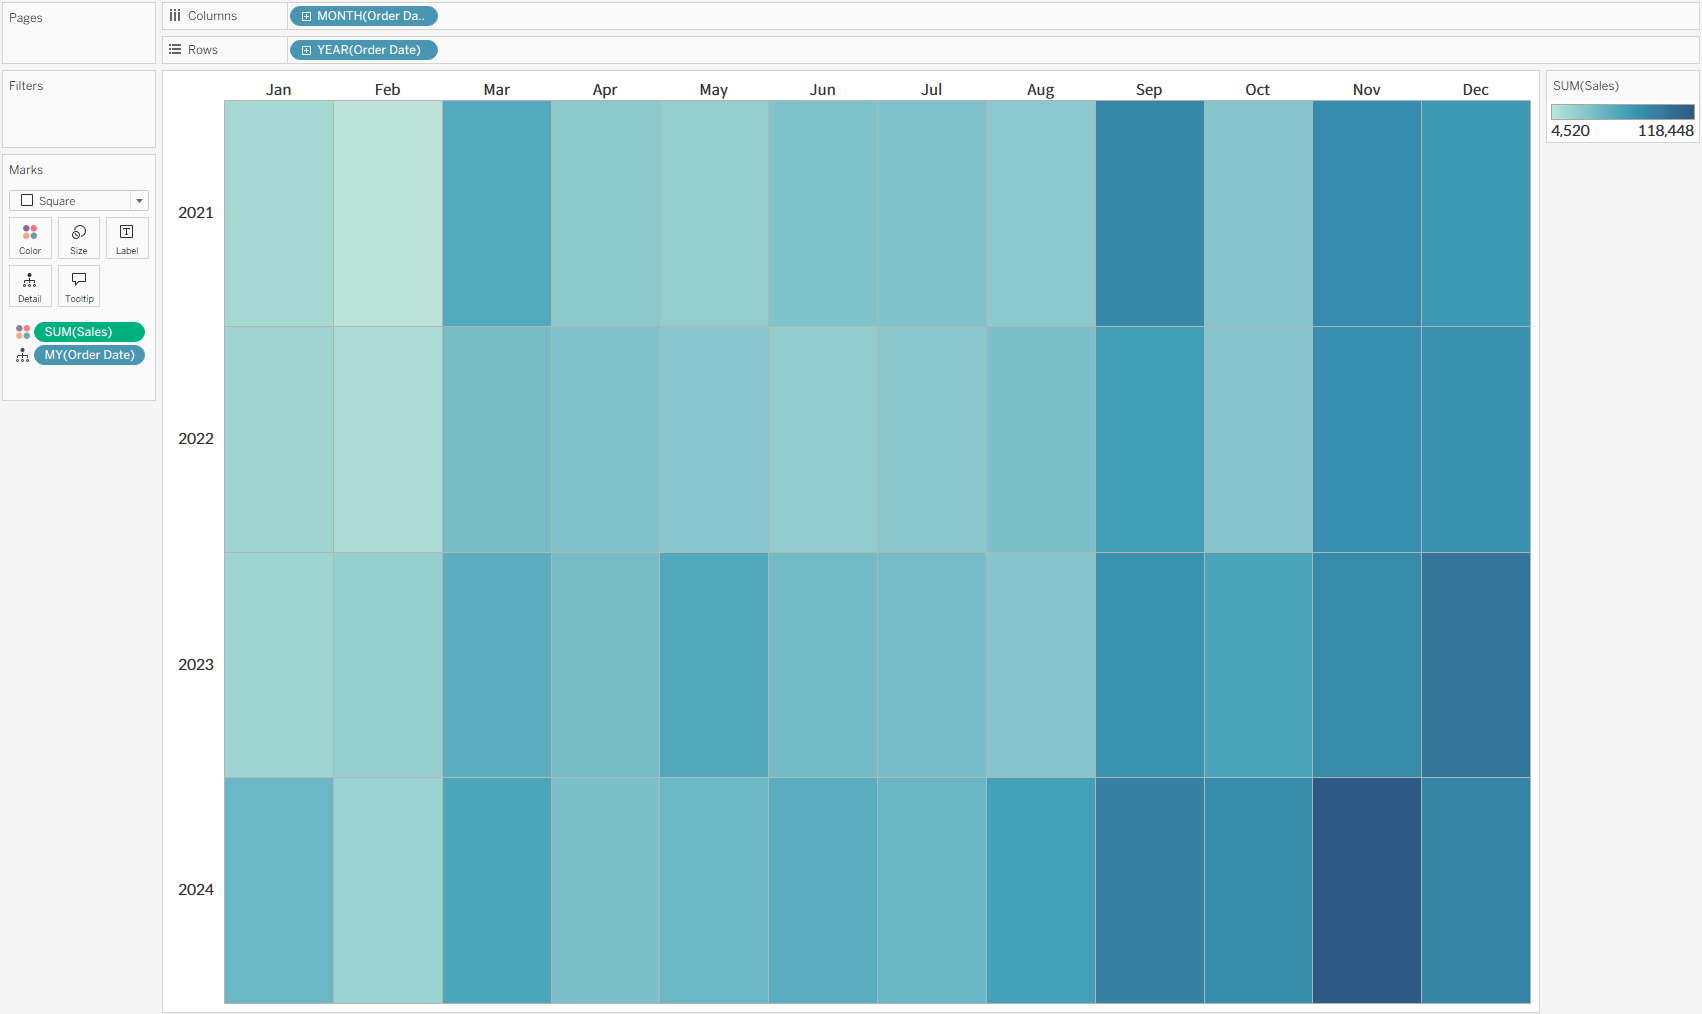
Task: Click the Filters shelf area
Action: click(x=79, y=109)
